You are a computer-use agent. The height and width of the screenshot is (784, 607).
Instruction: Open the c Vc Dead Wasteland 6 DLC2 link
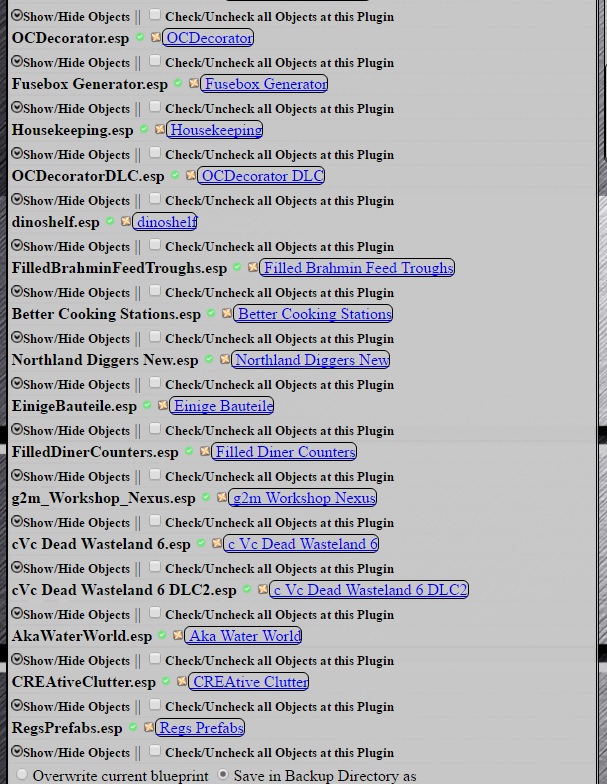(369, 590)
